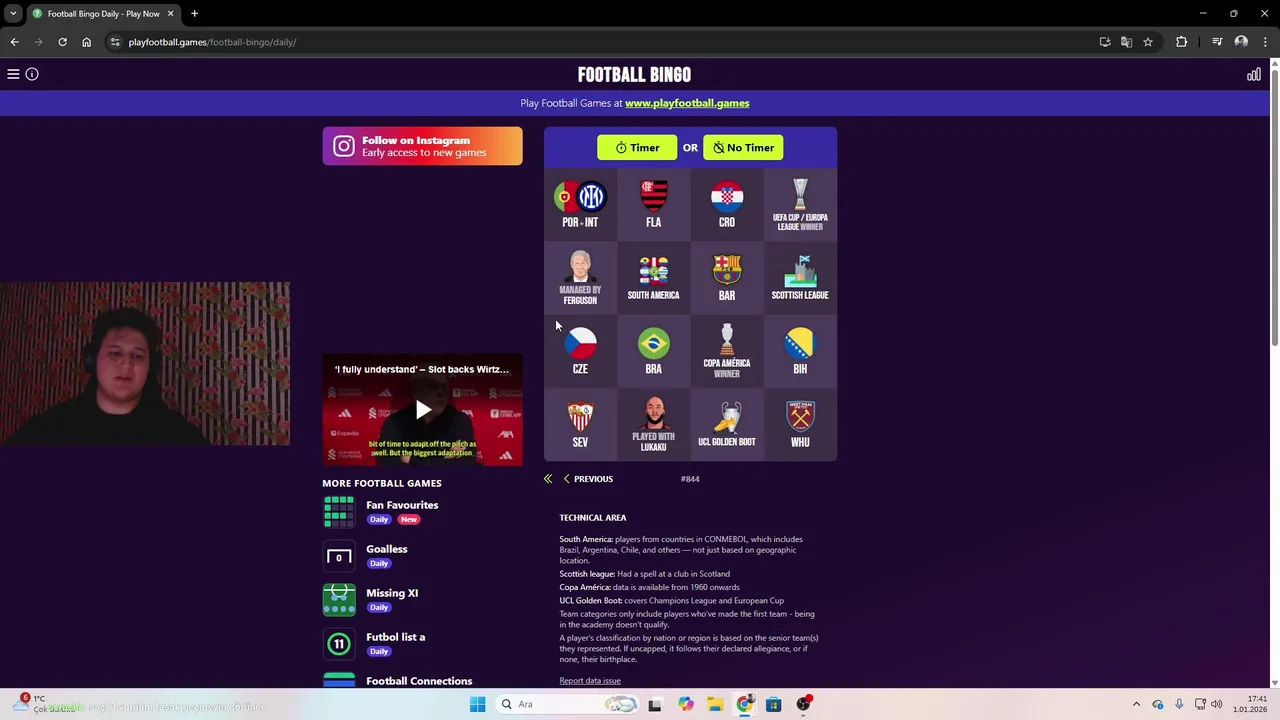Open the Chrome three-dot menu
This screenshot has width=1280, height=720.
[1266, 42]
